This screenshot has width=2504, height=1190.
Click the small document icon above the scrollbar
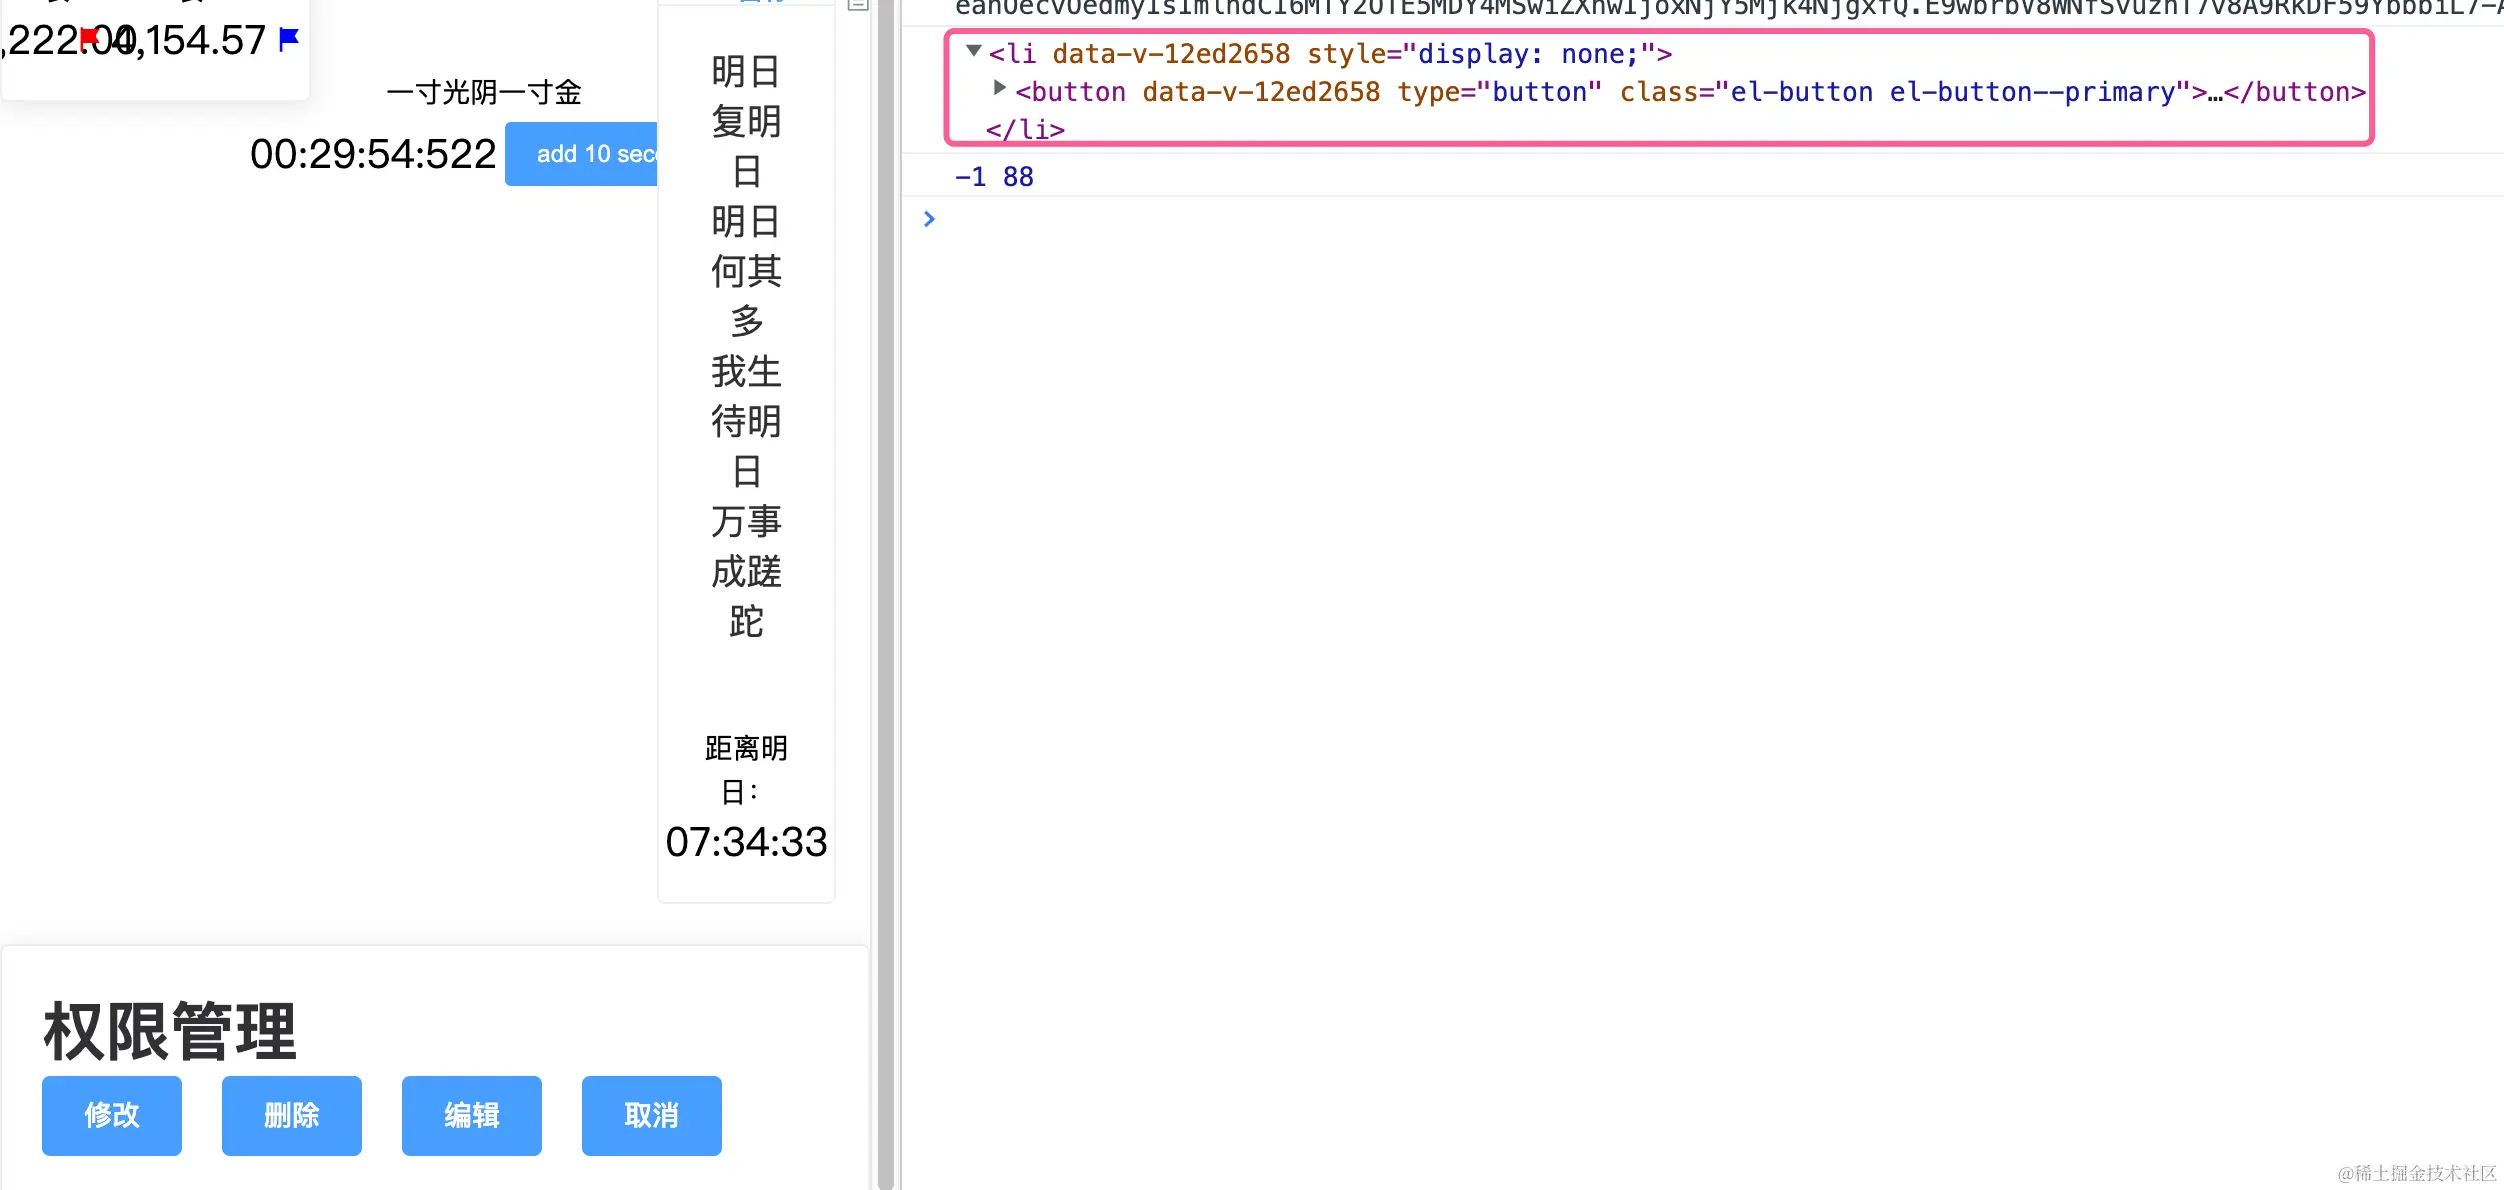857,5
